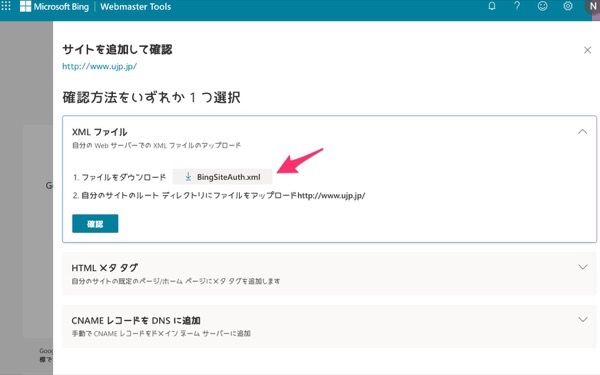Click the XML file upload description text
Image resolution: width=600 pixels, height=375 pixels.
pyautogui.click(x=156, y=145)
